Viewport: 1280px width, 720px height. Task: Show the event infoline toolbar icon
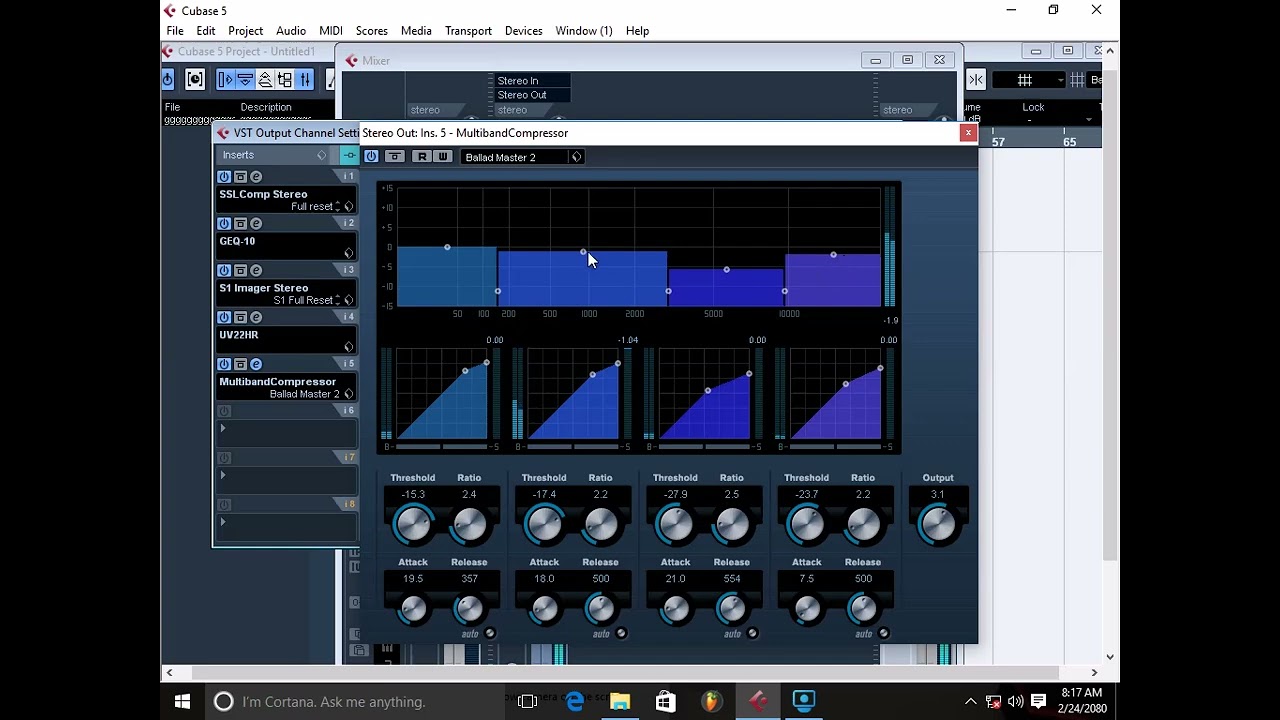(x=245, y=79)
